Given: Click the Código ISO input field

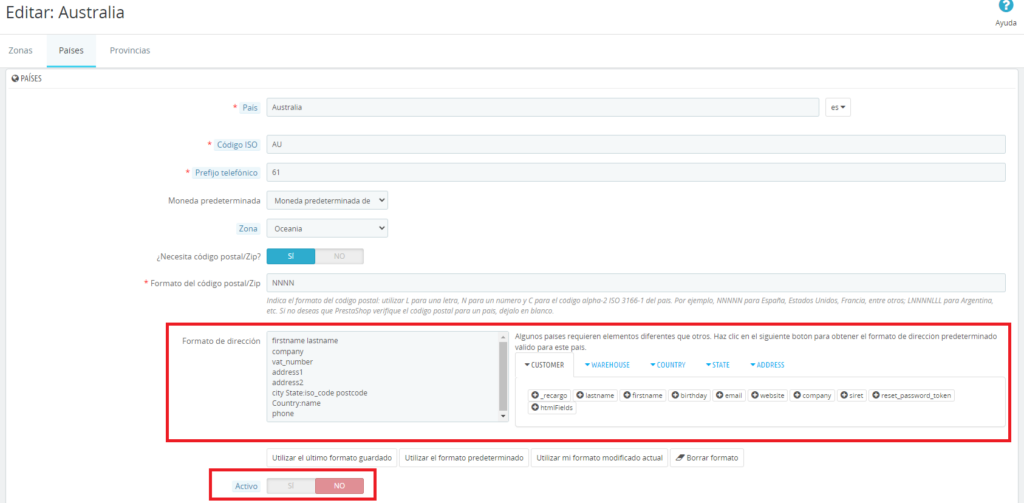Looking at the screenshot, I should tap(635, 144).
